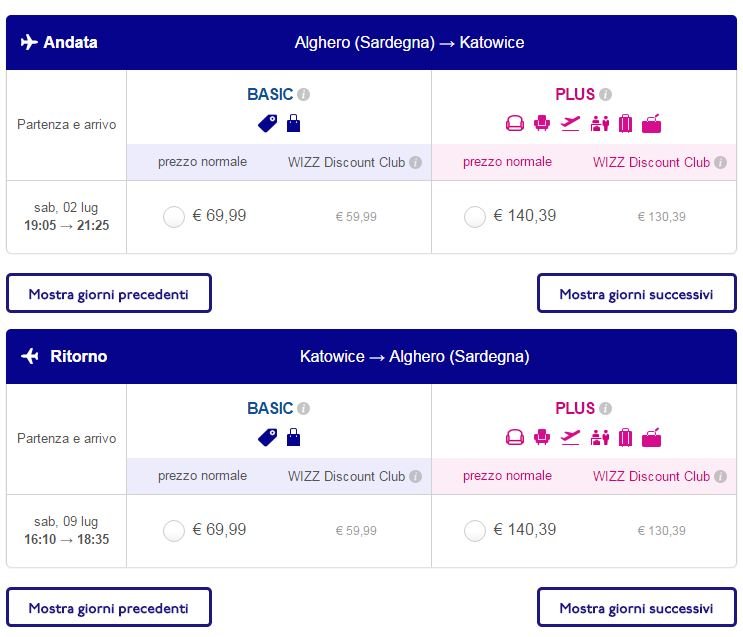Show next days for the Andata flight
Viewport: 743px width, 637px height.
(x=636, y=293)
